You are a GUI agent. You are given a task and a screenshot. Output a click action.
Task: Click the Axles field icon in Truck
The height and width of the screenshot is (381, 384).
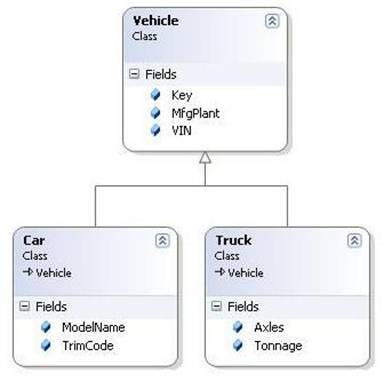tap(238, 327)
